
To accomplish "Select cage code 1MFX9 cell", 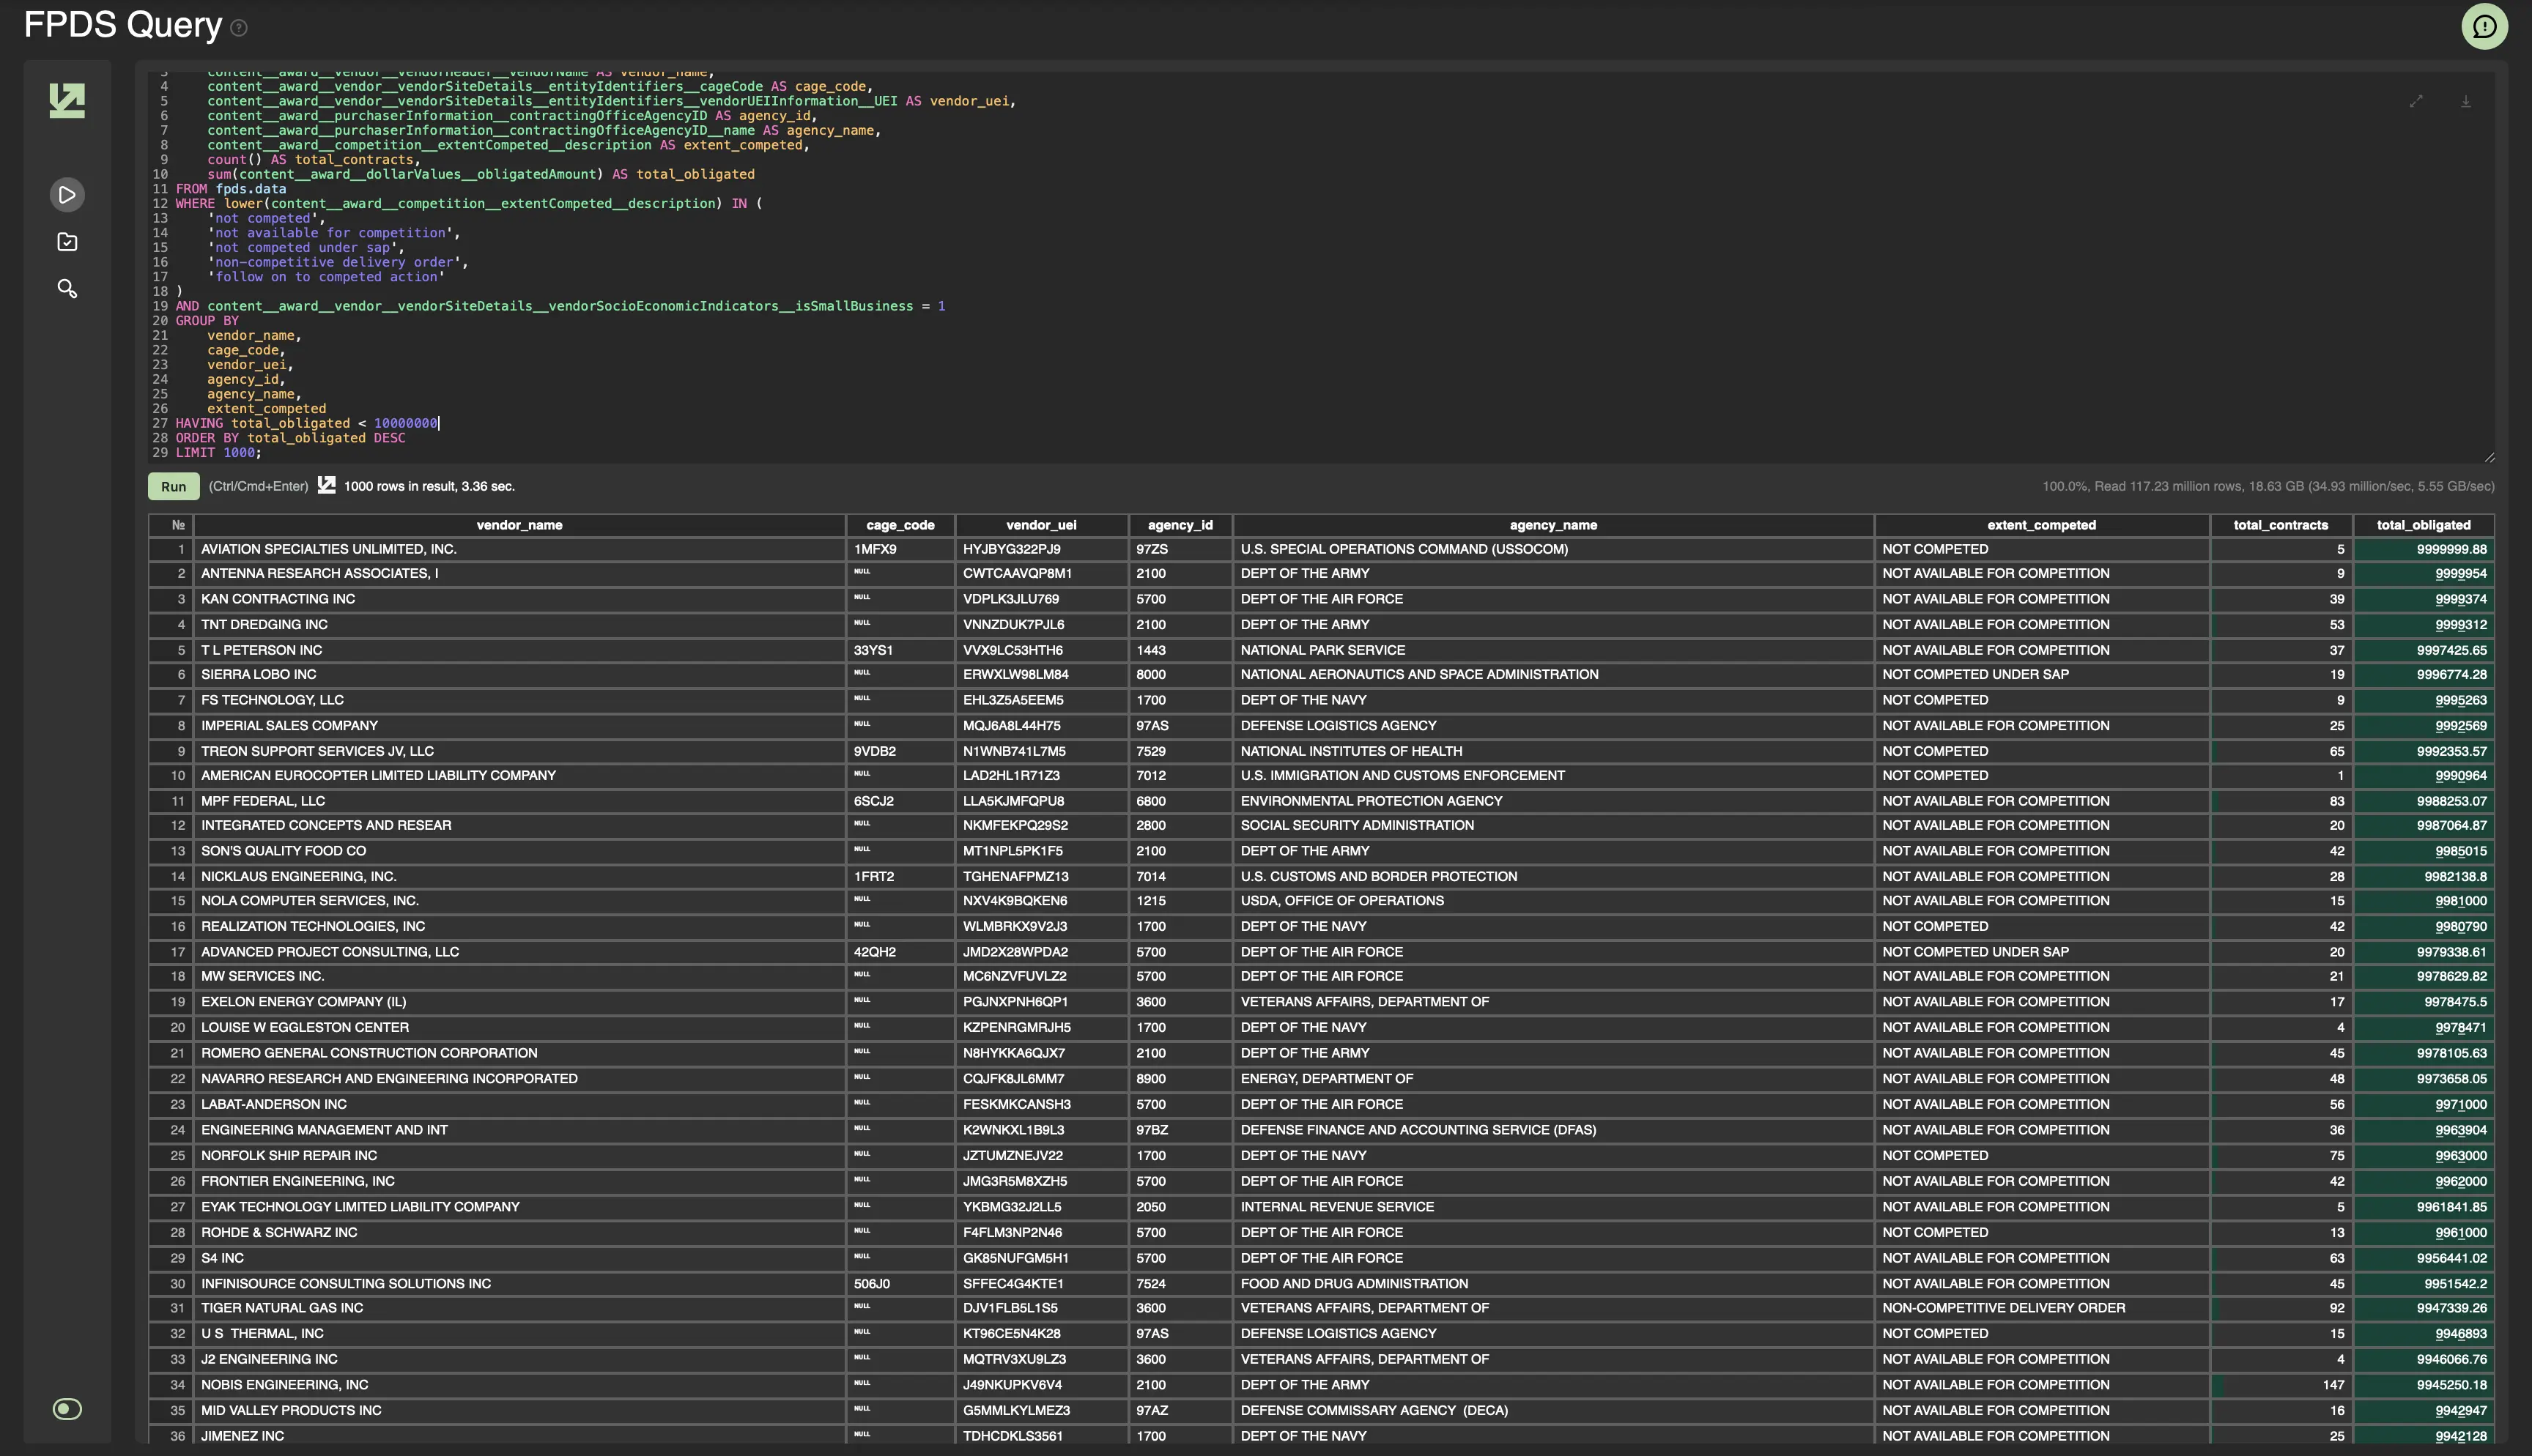I will pyautogui.click(x=900, y=549).
